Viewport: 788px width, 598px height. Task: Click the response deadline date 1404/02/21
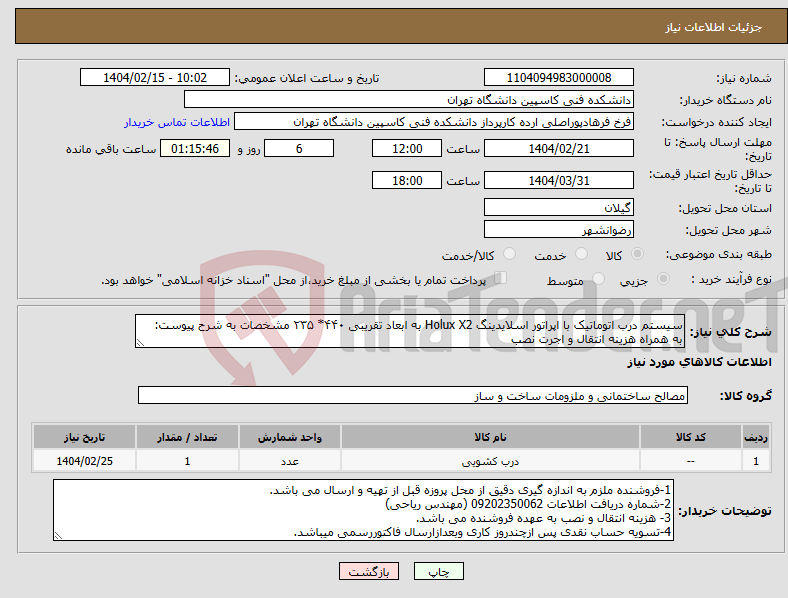click(559, 148)
